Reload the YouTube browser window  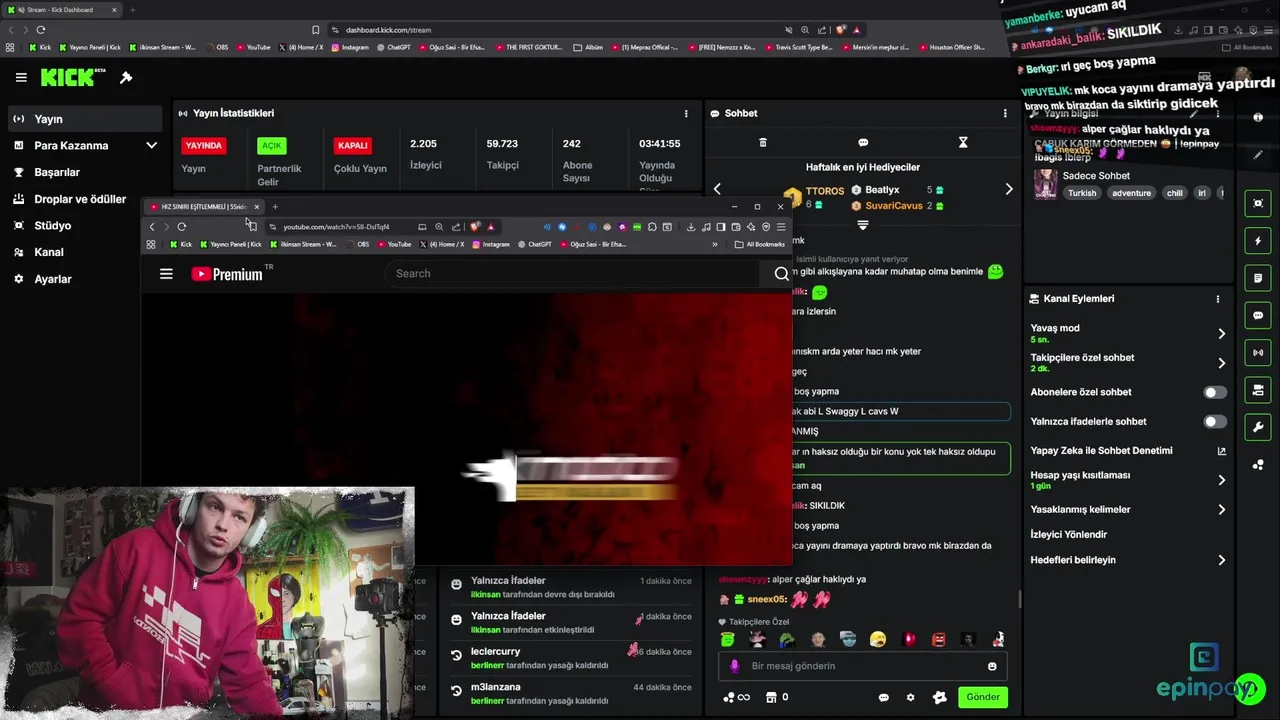point(182,226)
